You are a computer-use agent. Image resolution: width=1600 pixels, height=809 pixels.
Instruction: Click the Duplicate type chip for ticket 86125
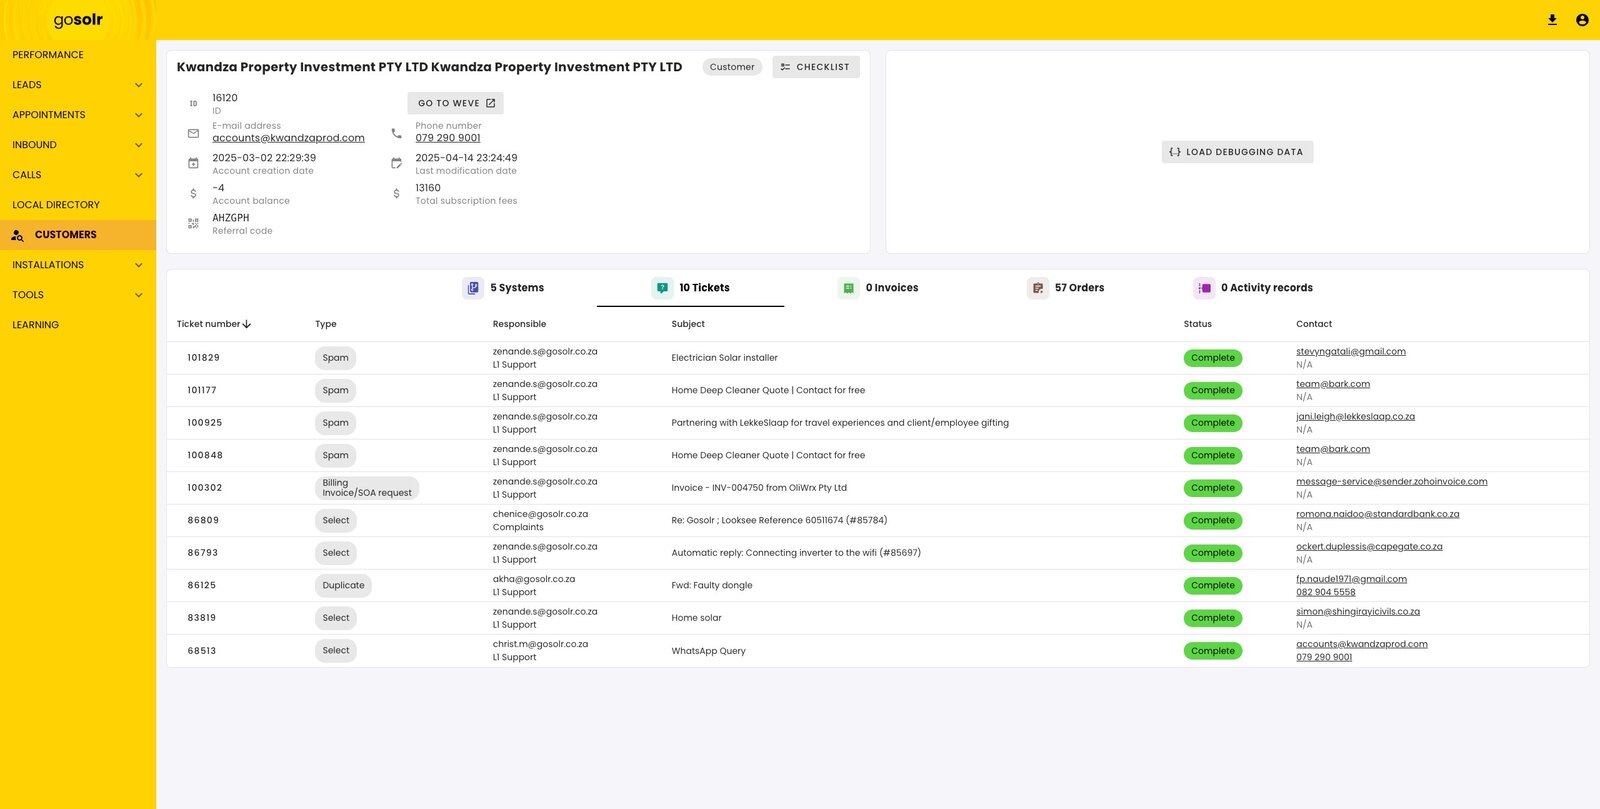coord(343,586)
